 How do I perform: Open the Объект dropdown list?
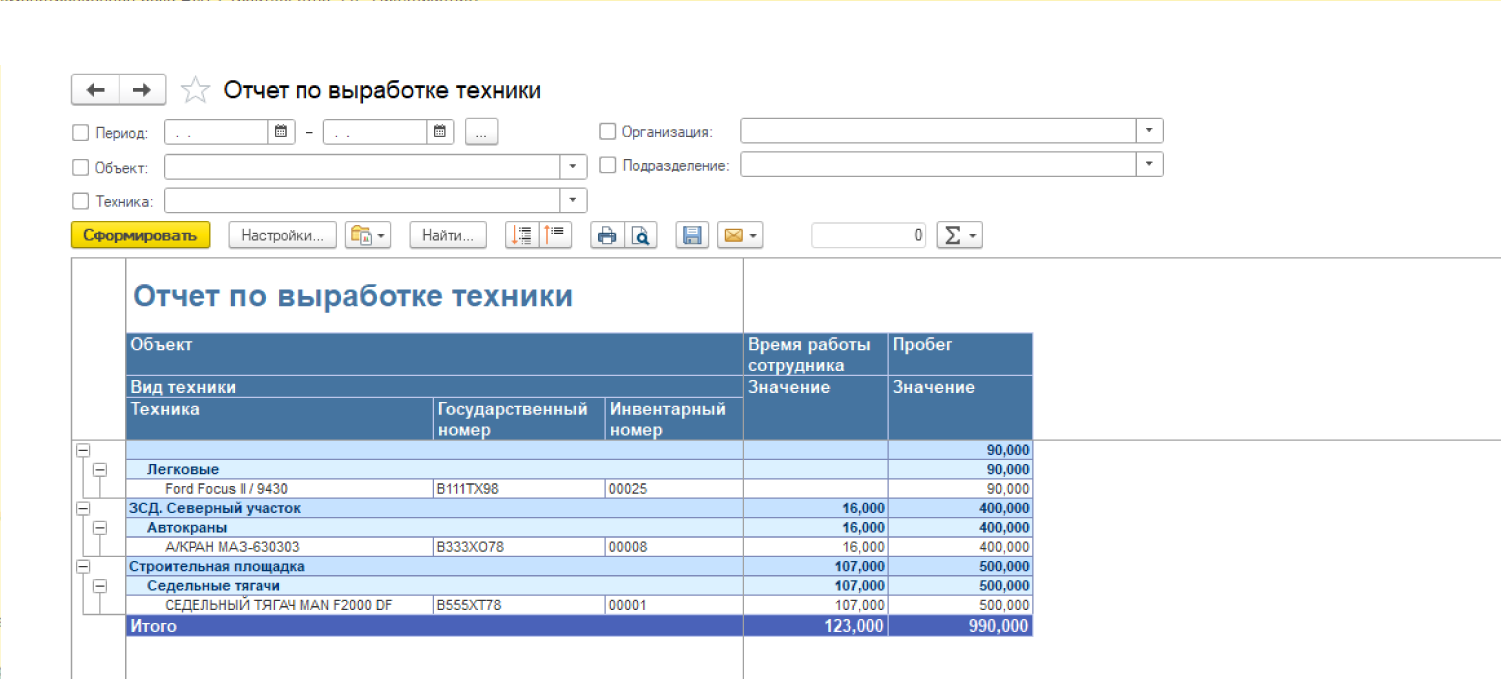(x=573, y=166)
